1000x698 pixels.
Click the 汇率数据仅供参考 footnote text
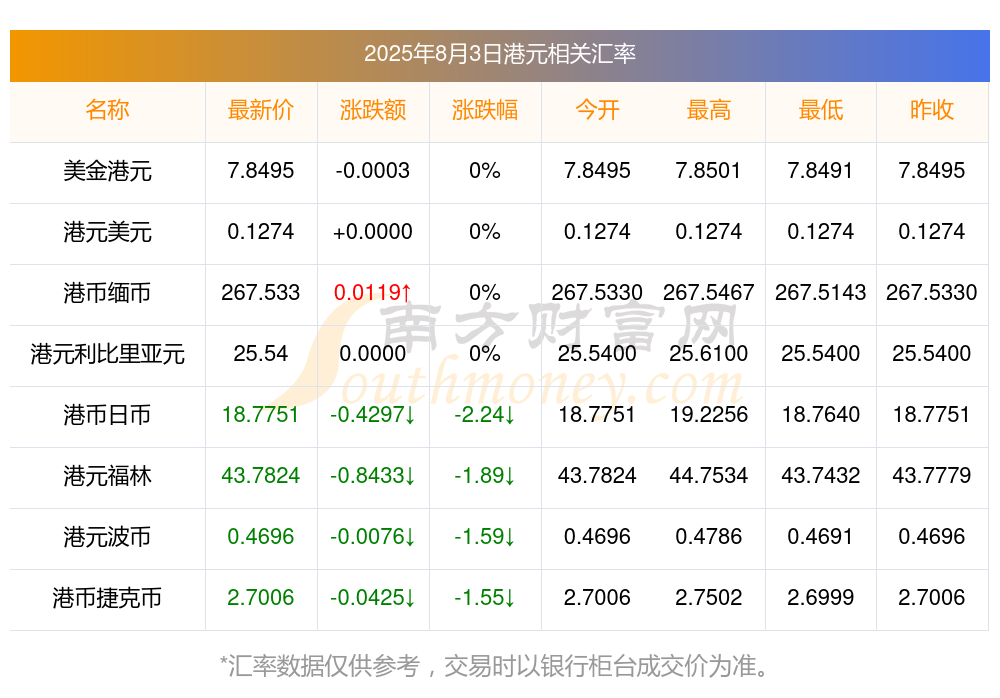(495, 665)
